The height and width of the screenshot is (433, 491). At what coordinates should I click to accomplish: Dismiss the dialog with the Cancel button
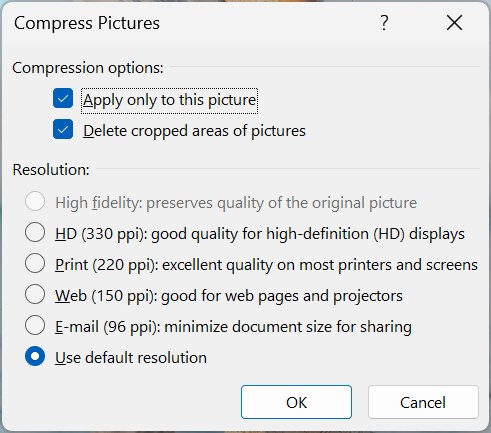423,402
